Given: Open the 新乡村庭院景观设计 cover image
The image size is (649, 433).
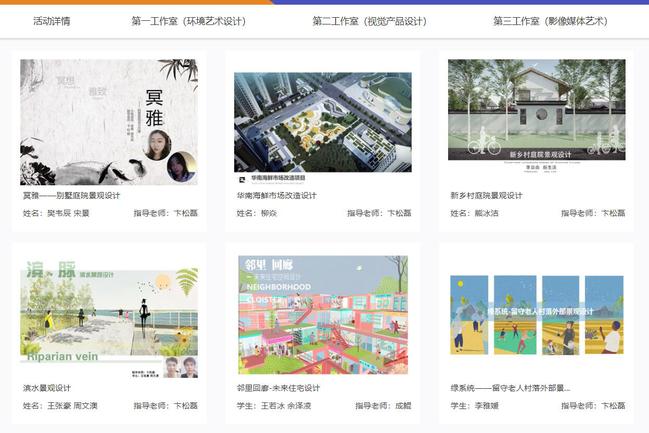Looking at the screenshot, I should pyautogui.click(x=536, y=109).
